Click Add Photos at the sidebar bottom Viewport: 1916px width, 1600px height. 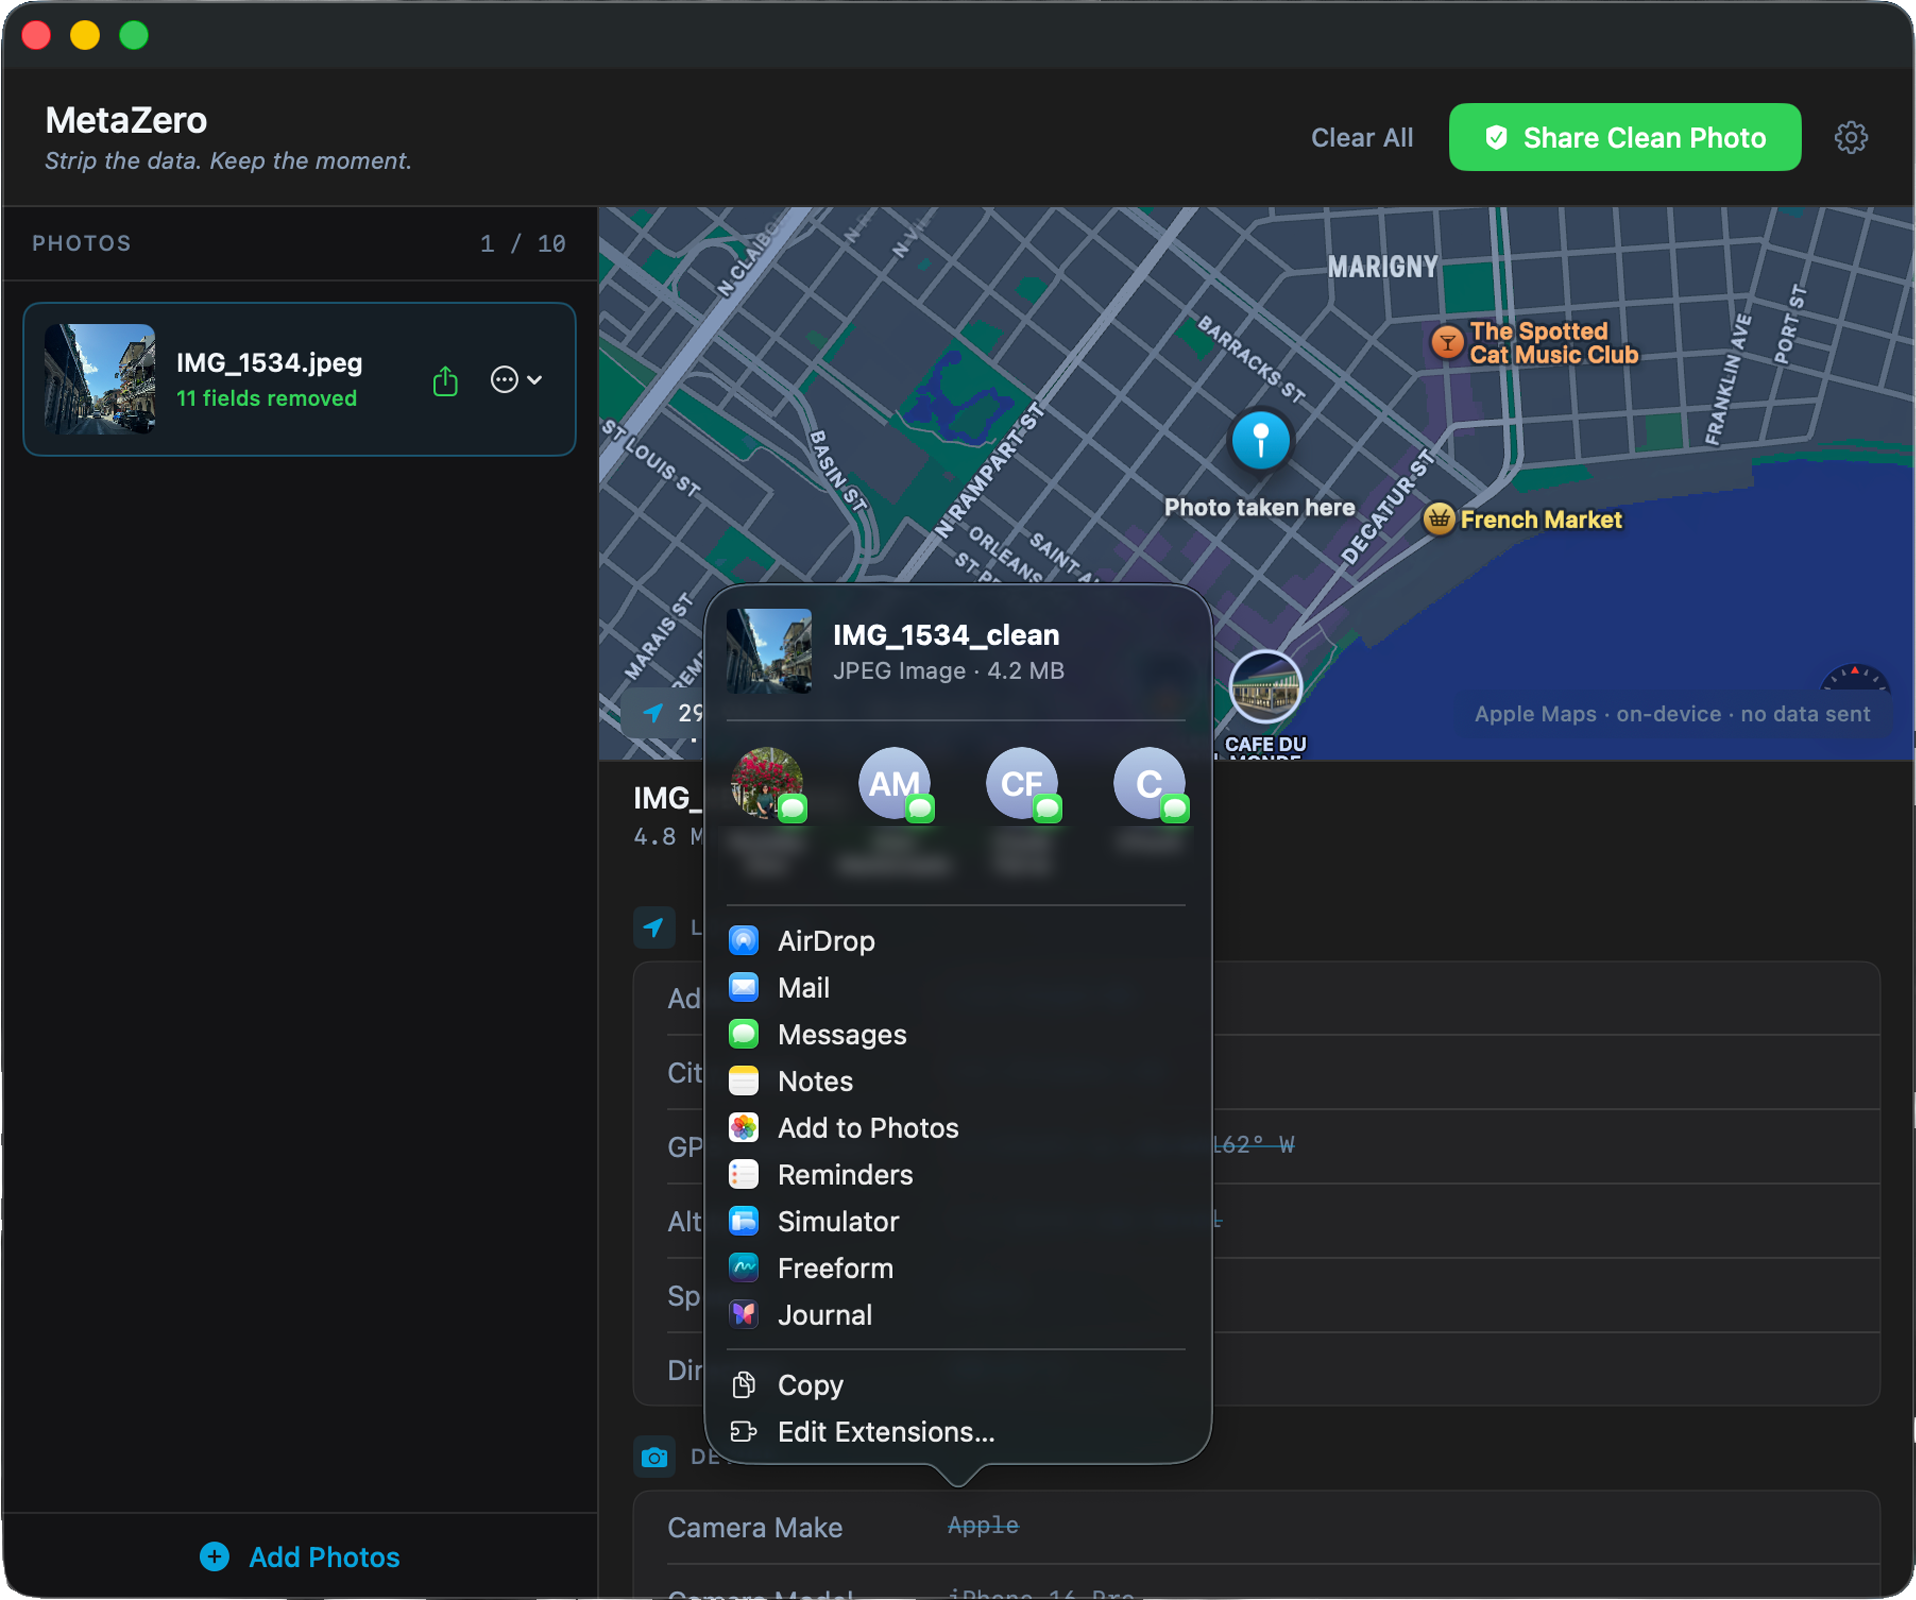pyautogui.click(x=300, y=1557)
